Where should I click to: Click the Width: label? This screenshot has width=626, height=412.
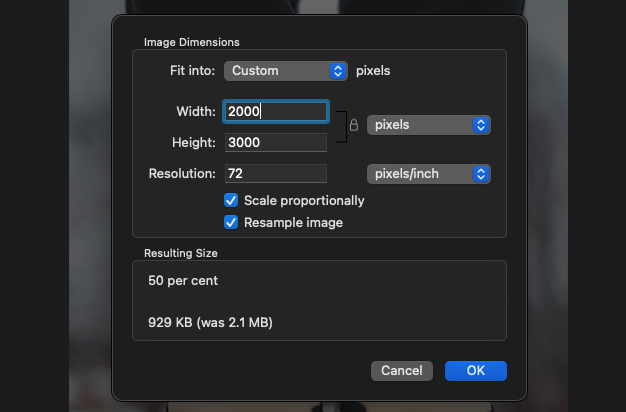point(195,112)
